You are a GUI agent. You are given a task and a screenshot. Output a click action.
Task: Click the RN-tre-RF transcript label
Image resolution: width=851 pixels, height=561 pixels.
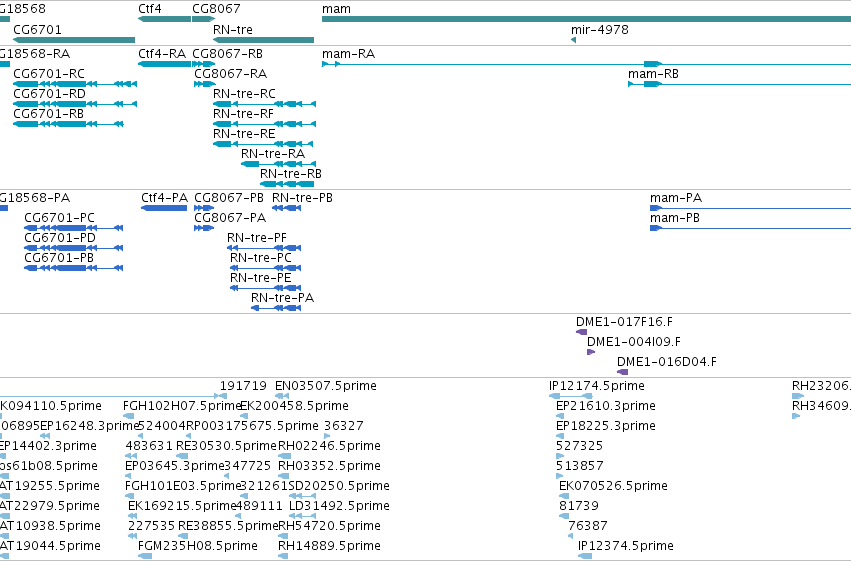point(243,114)
